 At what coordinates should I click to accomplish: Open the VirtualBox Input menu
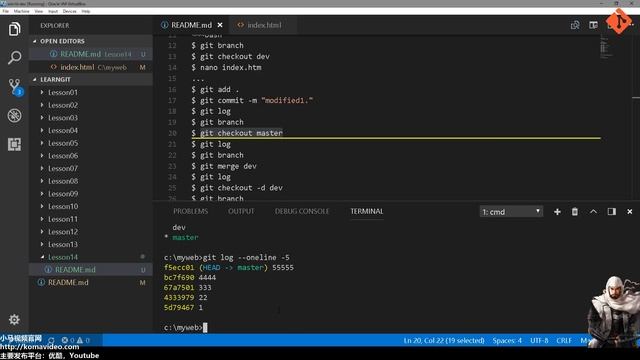(53, 11)
